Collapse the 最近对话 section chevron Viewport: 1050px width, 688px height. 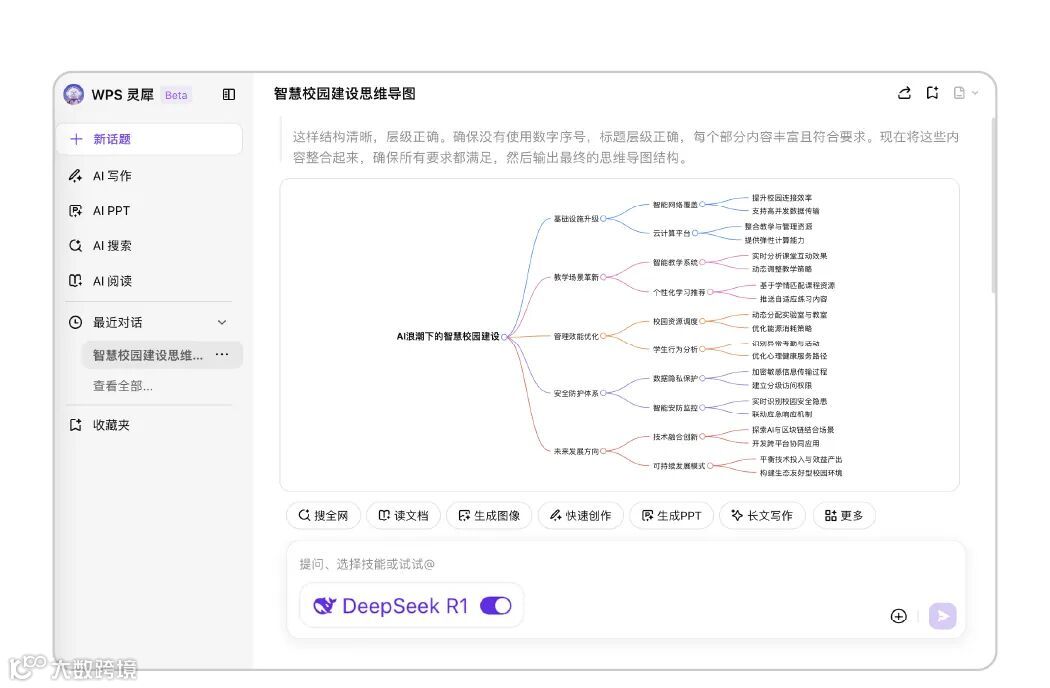coord(222,322)
